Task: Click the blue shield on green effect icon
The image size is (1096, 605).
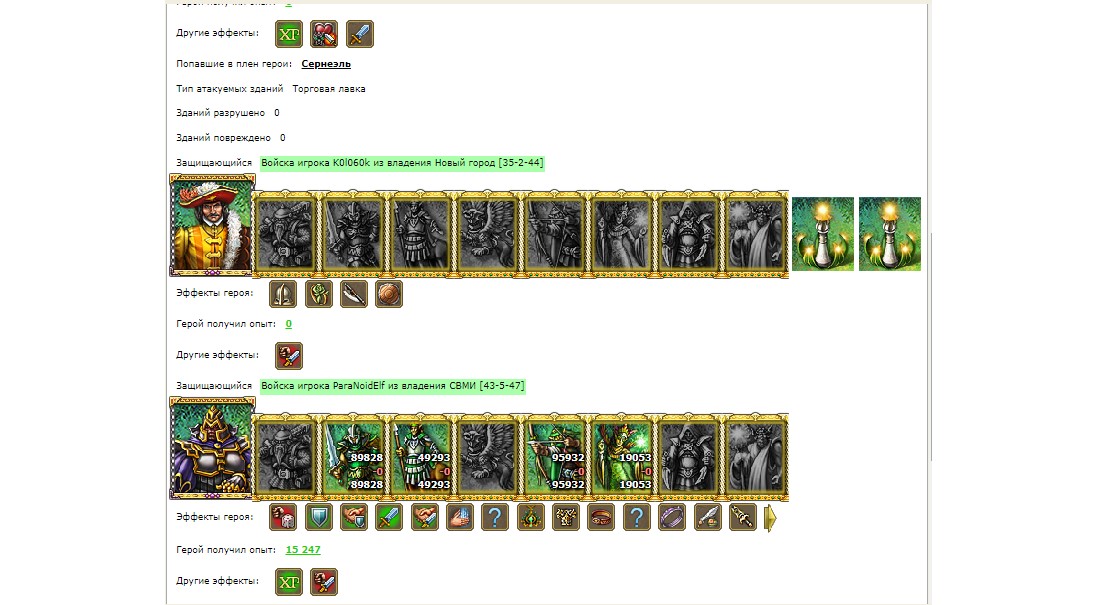Action: [x=319, y=518]
